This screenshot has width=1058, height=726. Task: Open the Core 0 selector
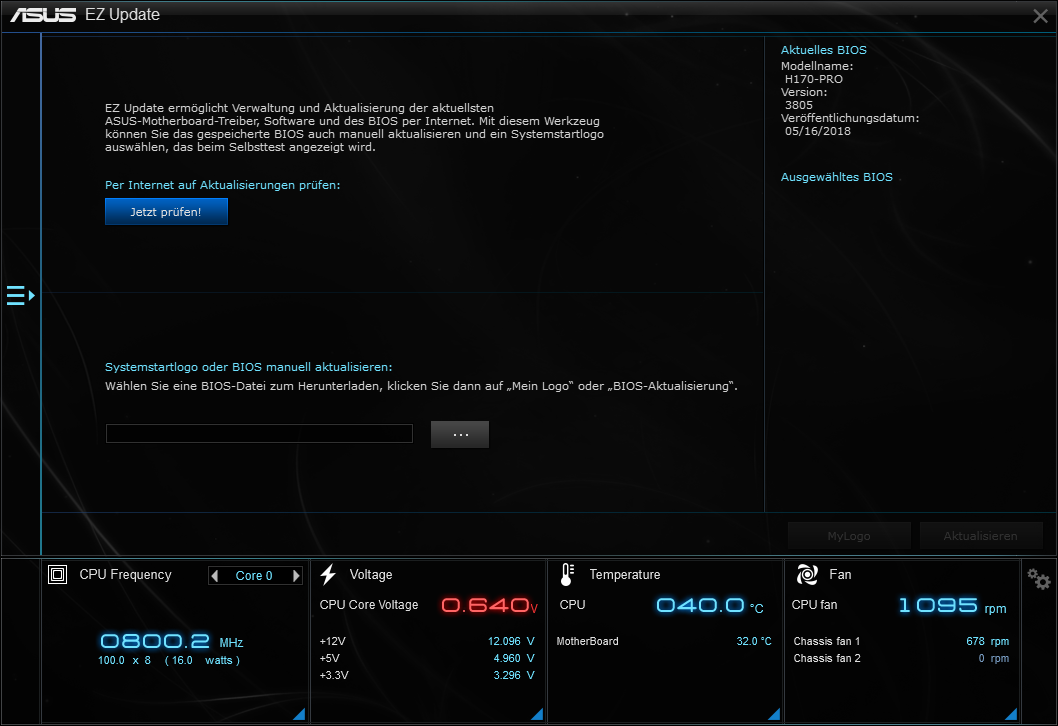tap(254, 576)
